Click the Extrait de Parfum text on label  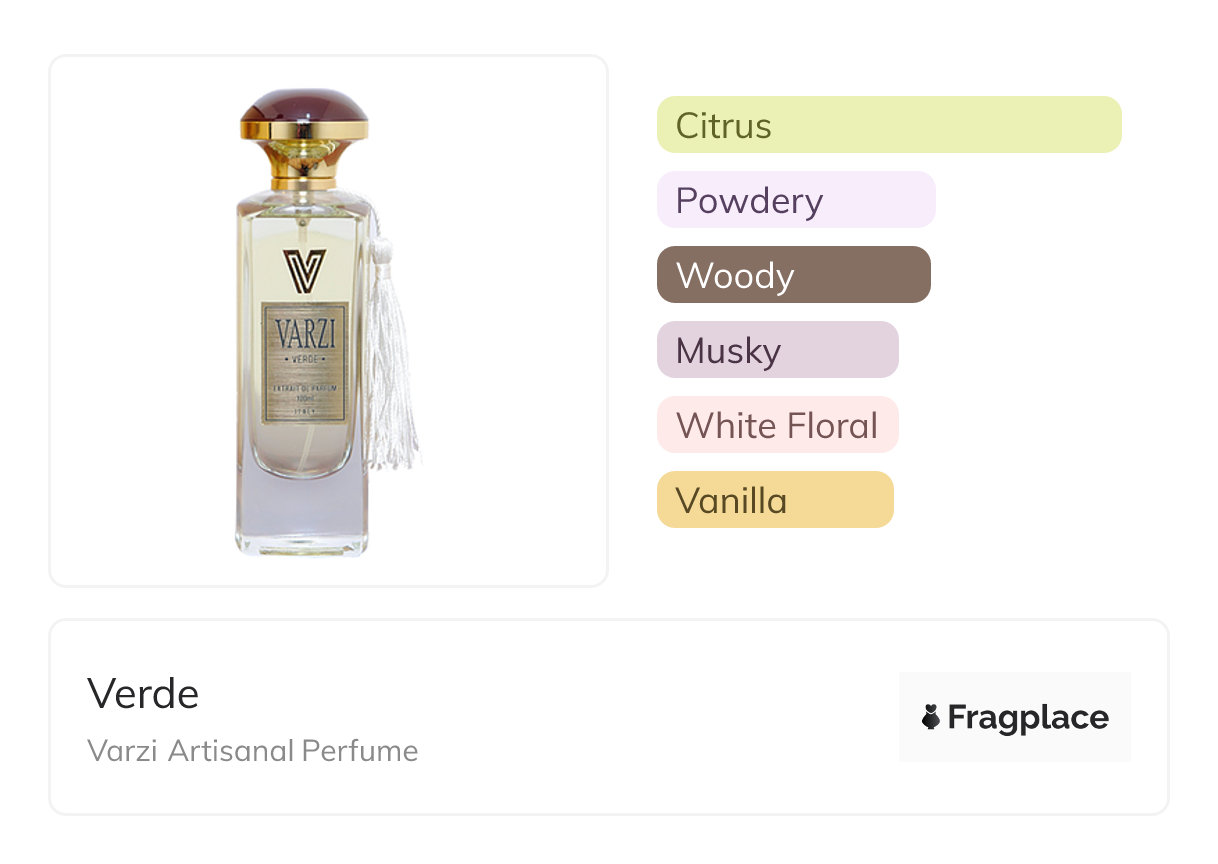point(305,385)
